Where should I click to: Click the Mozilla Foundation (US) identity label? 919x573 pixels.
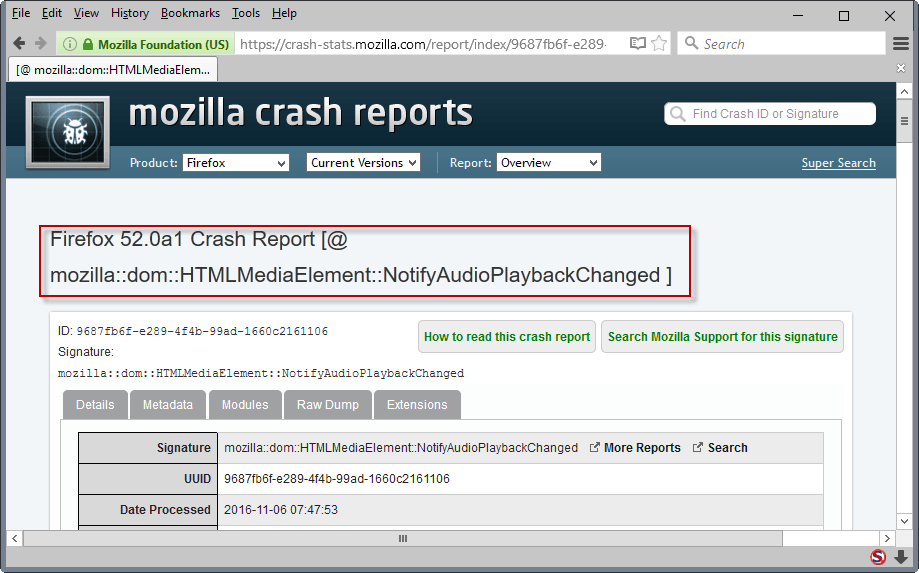[164, 45]
